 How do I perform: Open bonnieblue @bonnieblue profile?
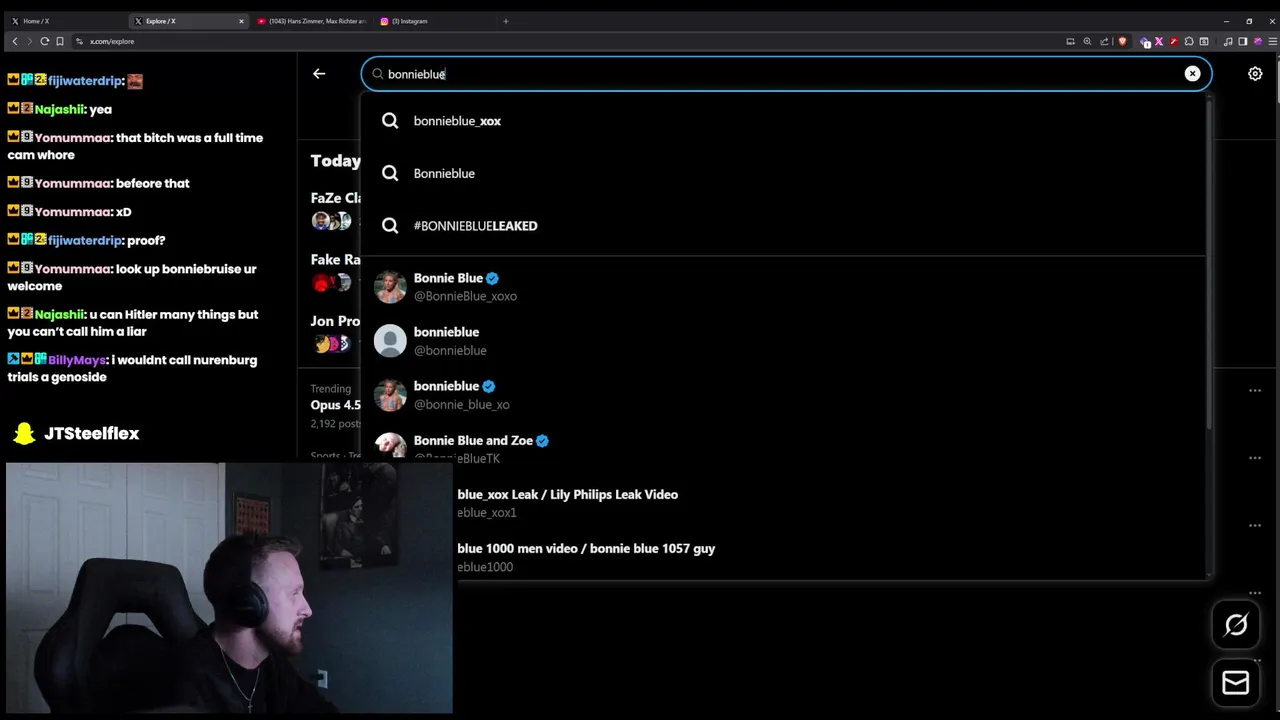click(x=783, y=341)
